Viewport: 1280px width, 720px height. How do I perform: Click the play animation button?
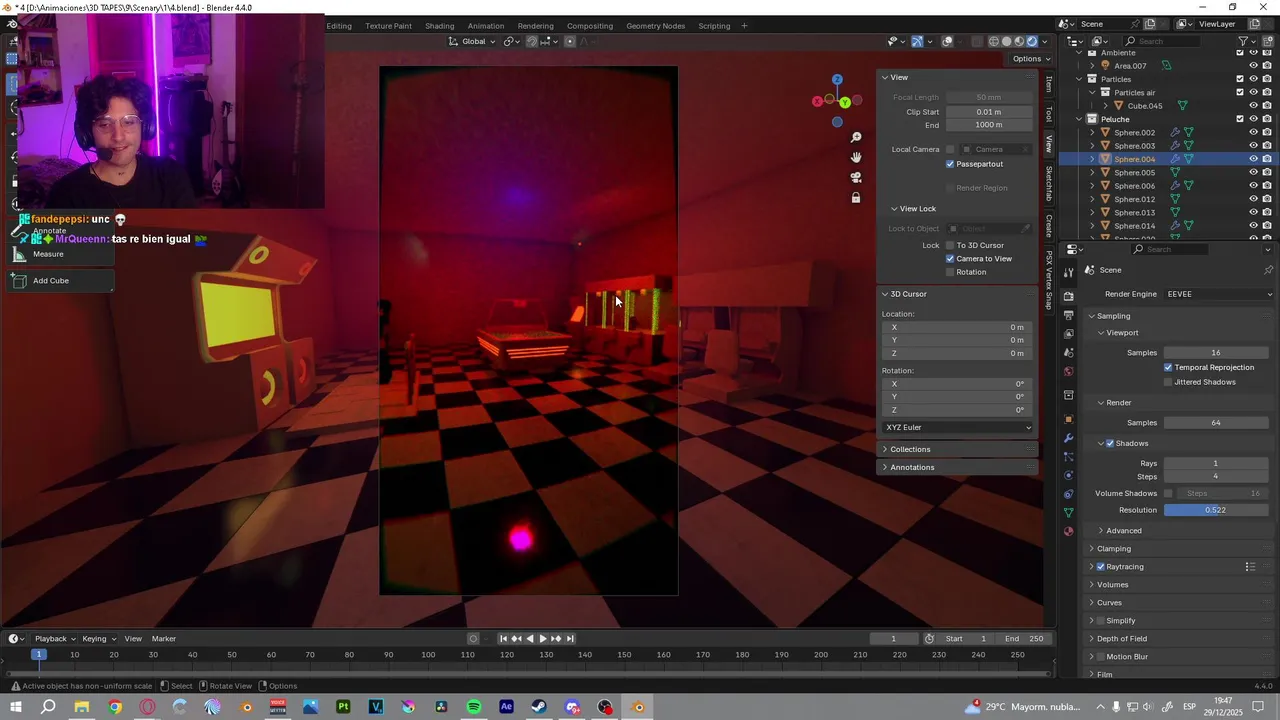tap(542, 639)
